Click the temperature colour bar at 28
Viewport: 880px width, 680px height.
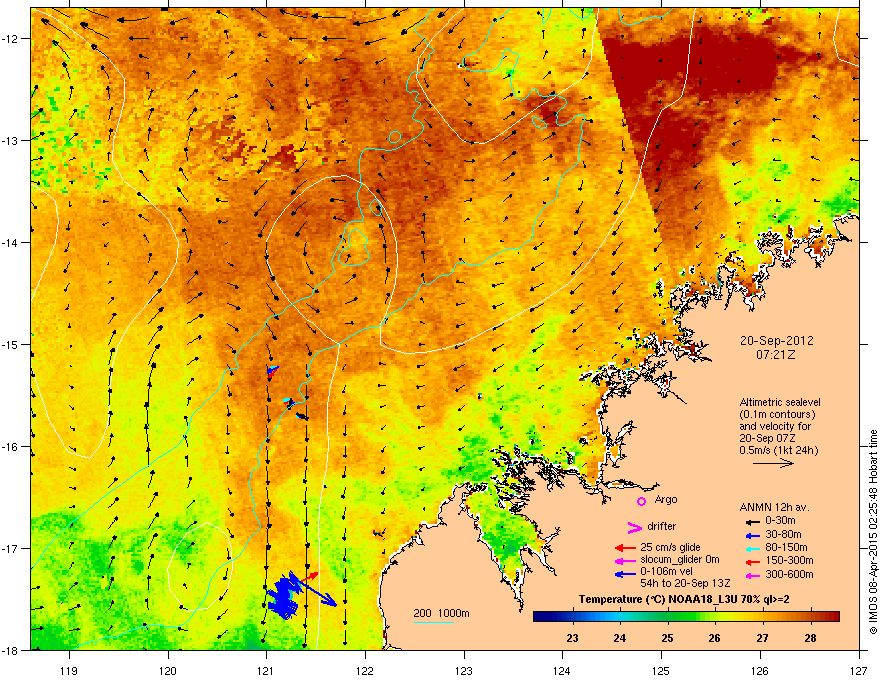click(x=810, y=616)
